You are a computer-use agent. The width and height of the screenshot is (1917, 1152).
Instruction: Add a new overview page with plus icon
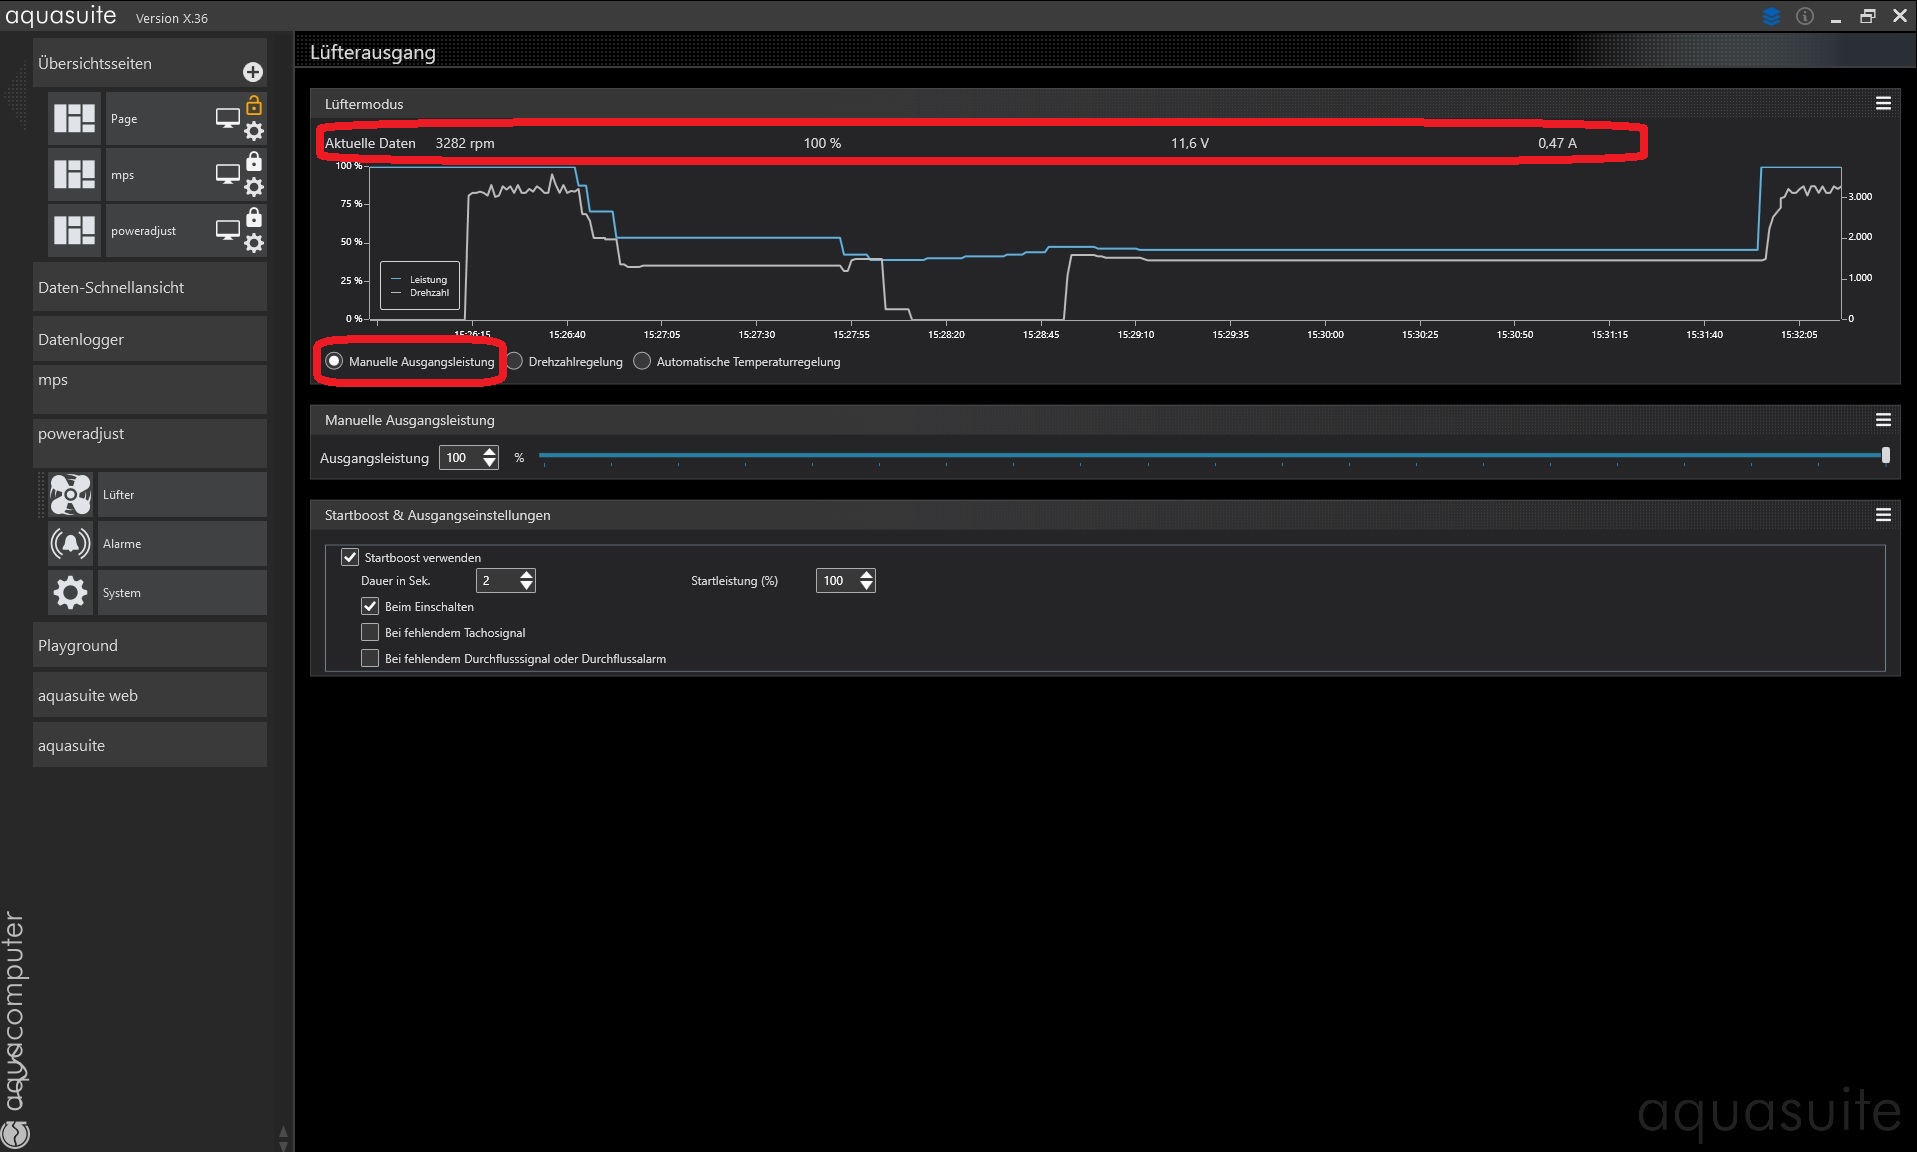[253, 72]
